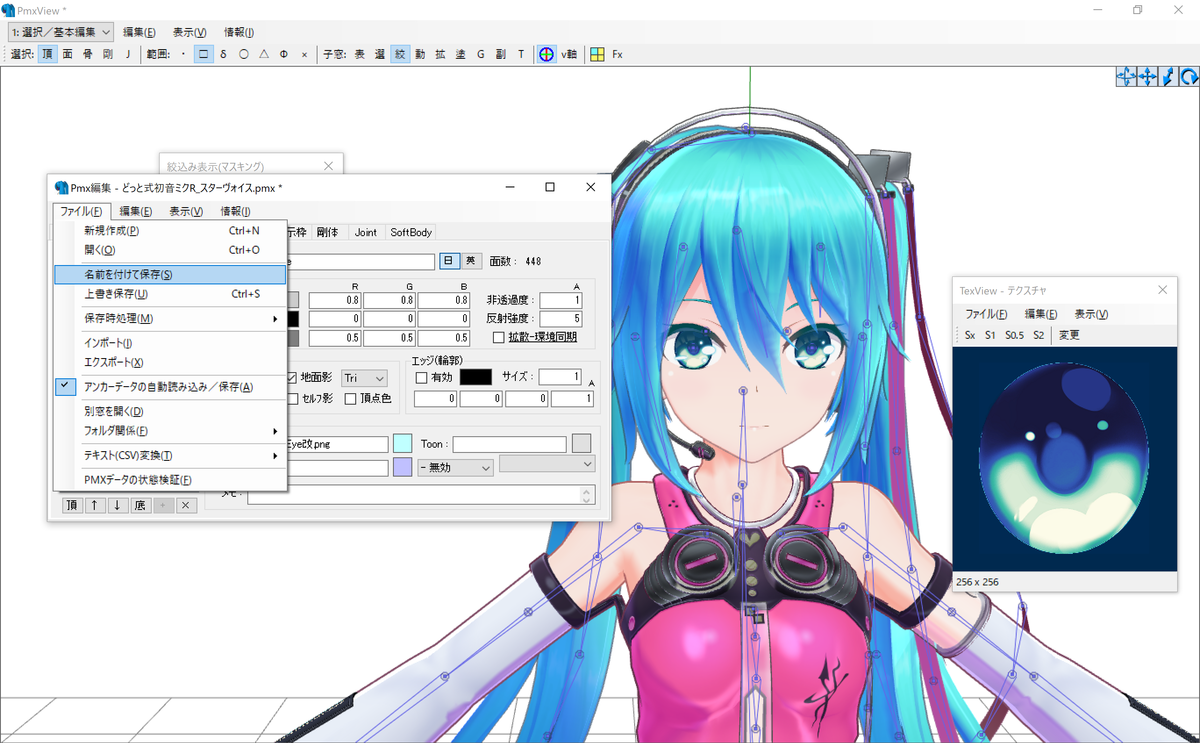Choose Φ range selection mode
1200x743 pixels.
284,54
